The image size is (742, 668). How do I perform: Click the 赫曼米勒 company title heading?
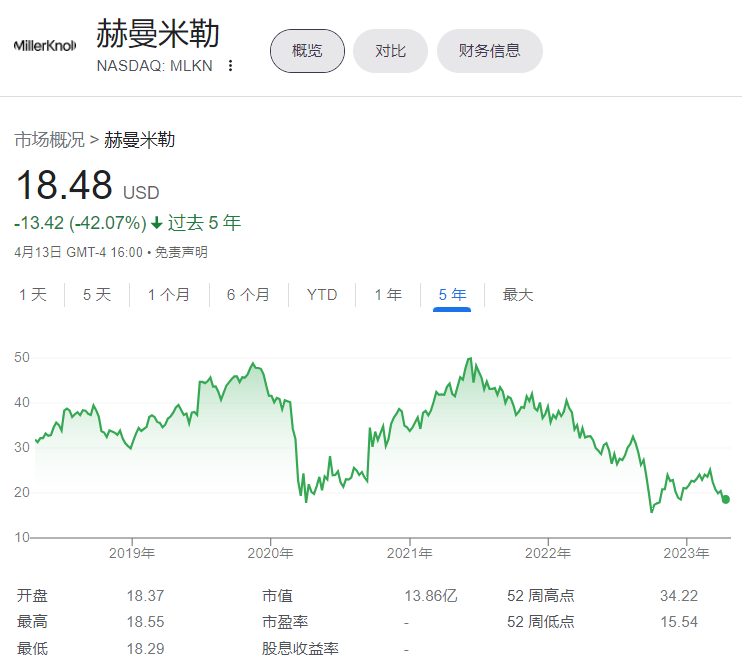(158, 34)
